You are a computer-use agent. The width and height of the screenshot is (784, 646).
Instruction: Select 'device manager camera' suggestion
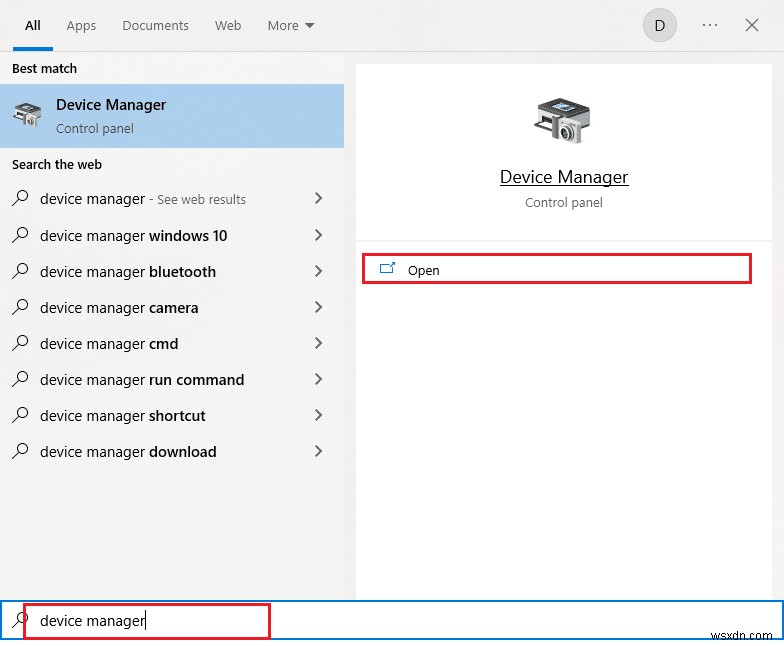click(x=172, y=308)
